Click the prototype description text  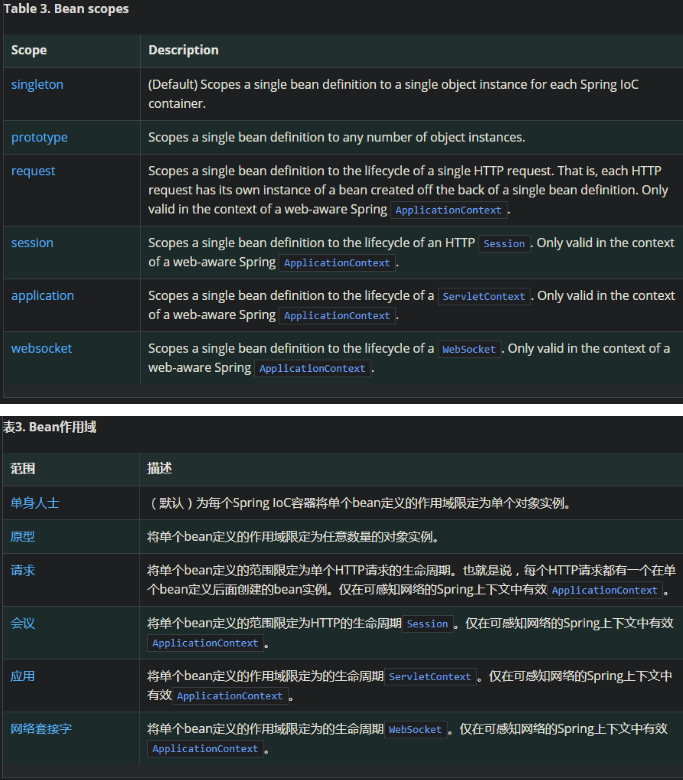click(336, 137)
